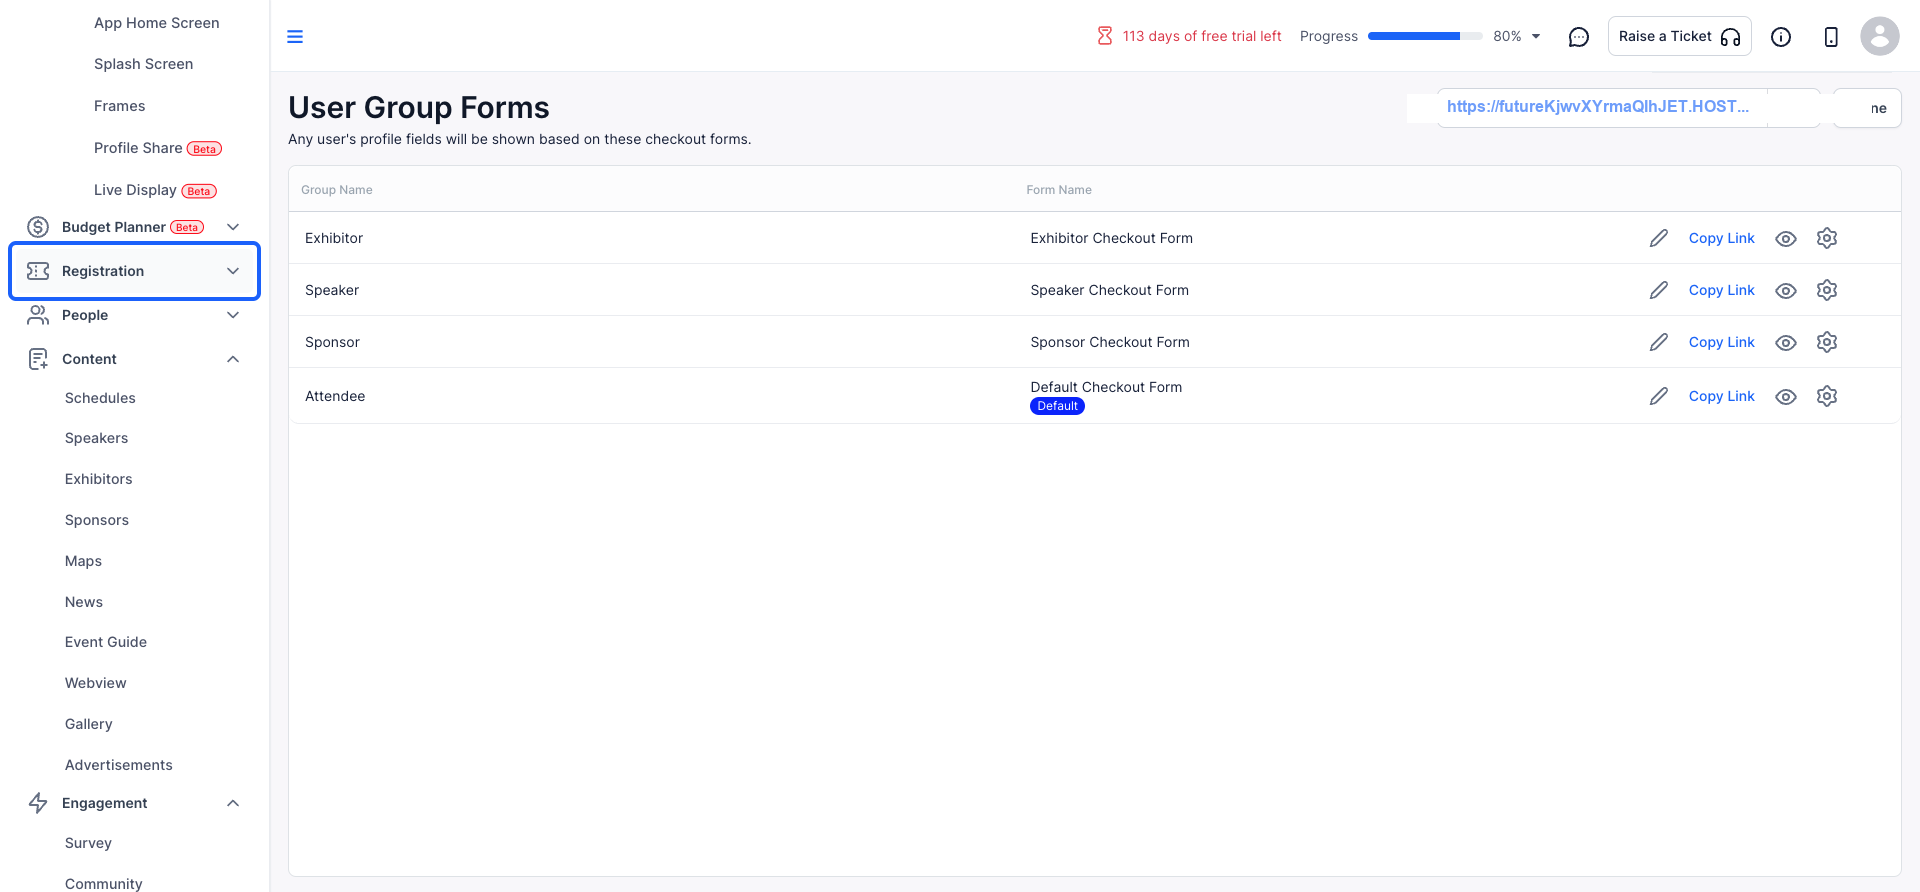Click the Form Name column header
The height and width of the screenshot is (892, 1920).
[x=1059, y=190]
